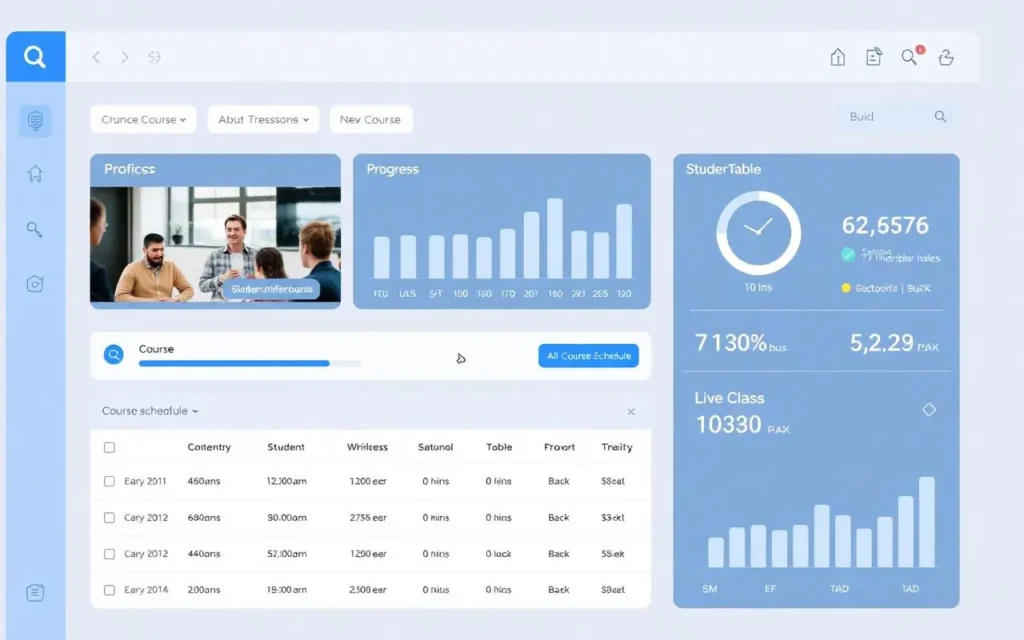Click the Student column header
Image resolution: width=1024 pixels, height=640 pixels.
286,448
